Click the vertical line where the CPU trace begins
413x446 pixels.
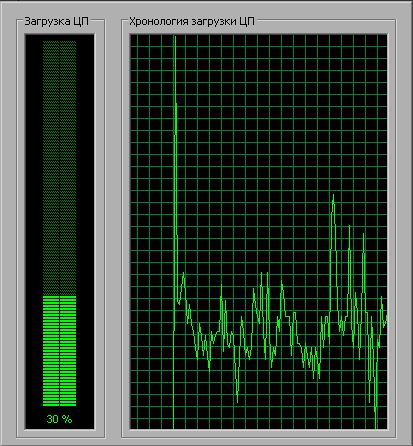[x=174, y=380]
